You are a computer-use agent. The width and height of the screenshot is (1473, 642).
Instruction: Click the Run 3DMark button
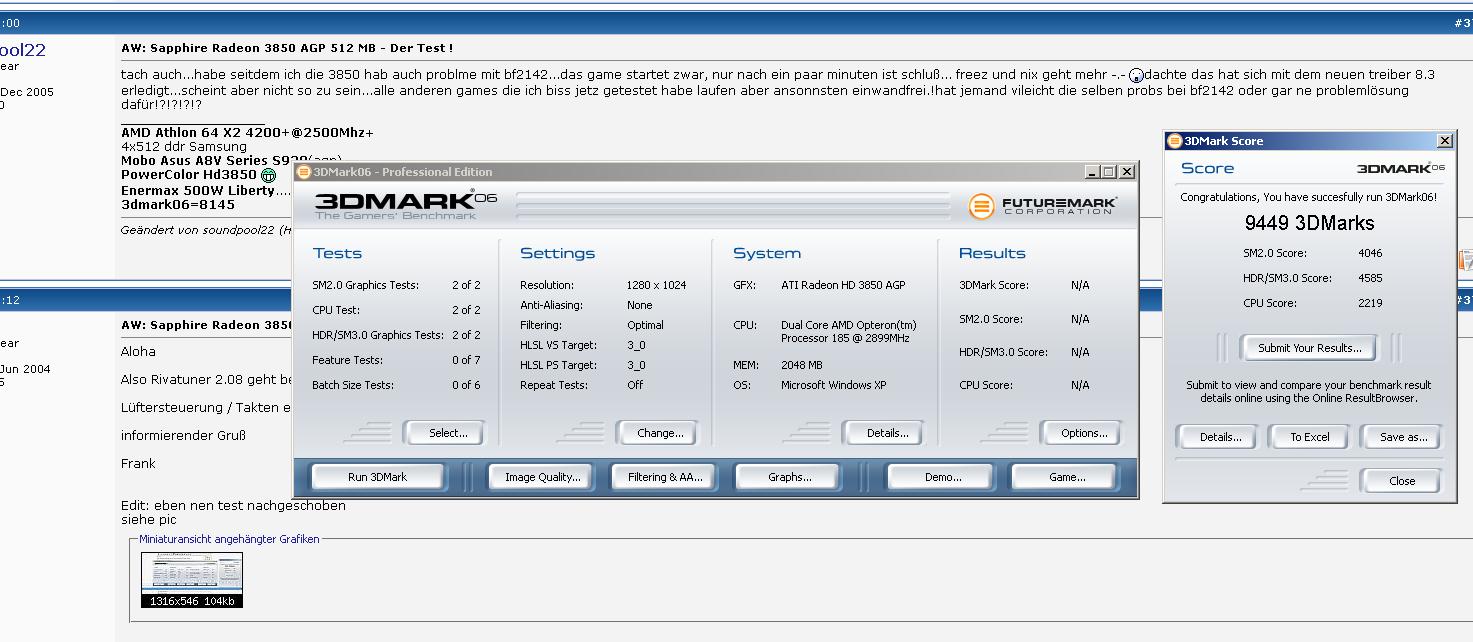pyautogui.click(x=377, y=477)
